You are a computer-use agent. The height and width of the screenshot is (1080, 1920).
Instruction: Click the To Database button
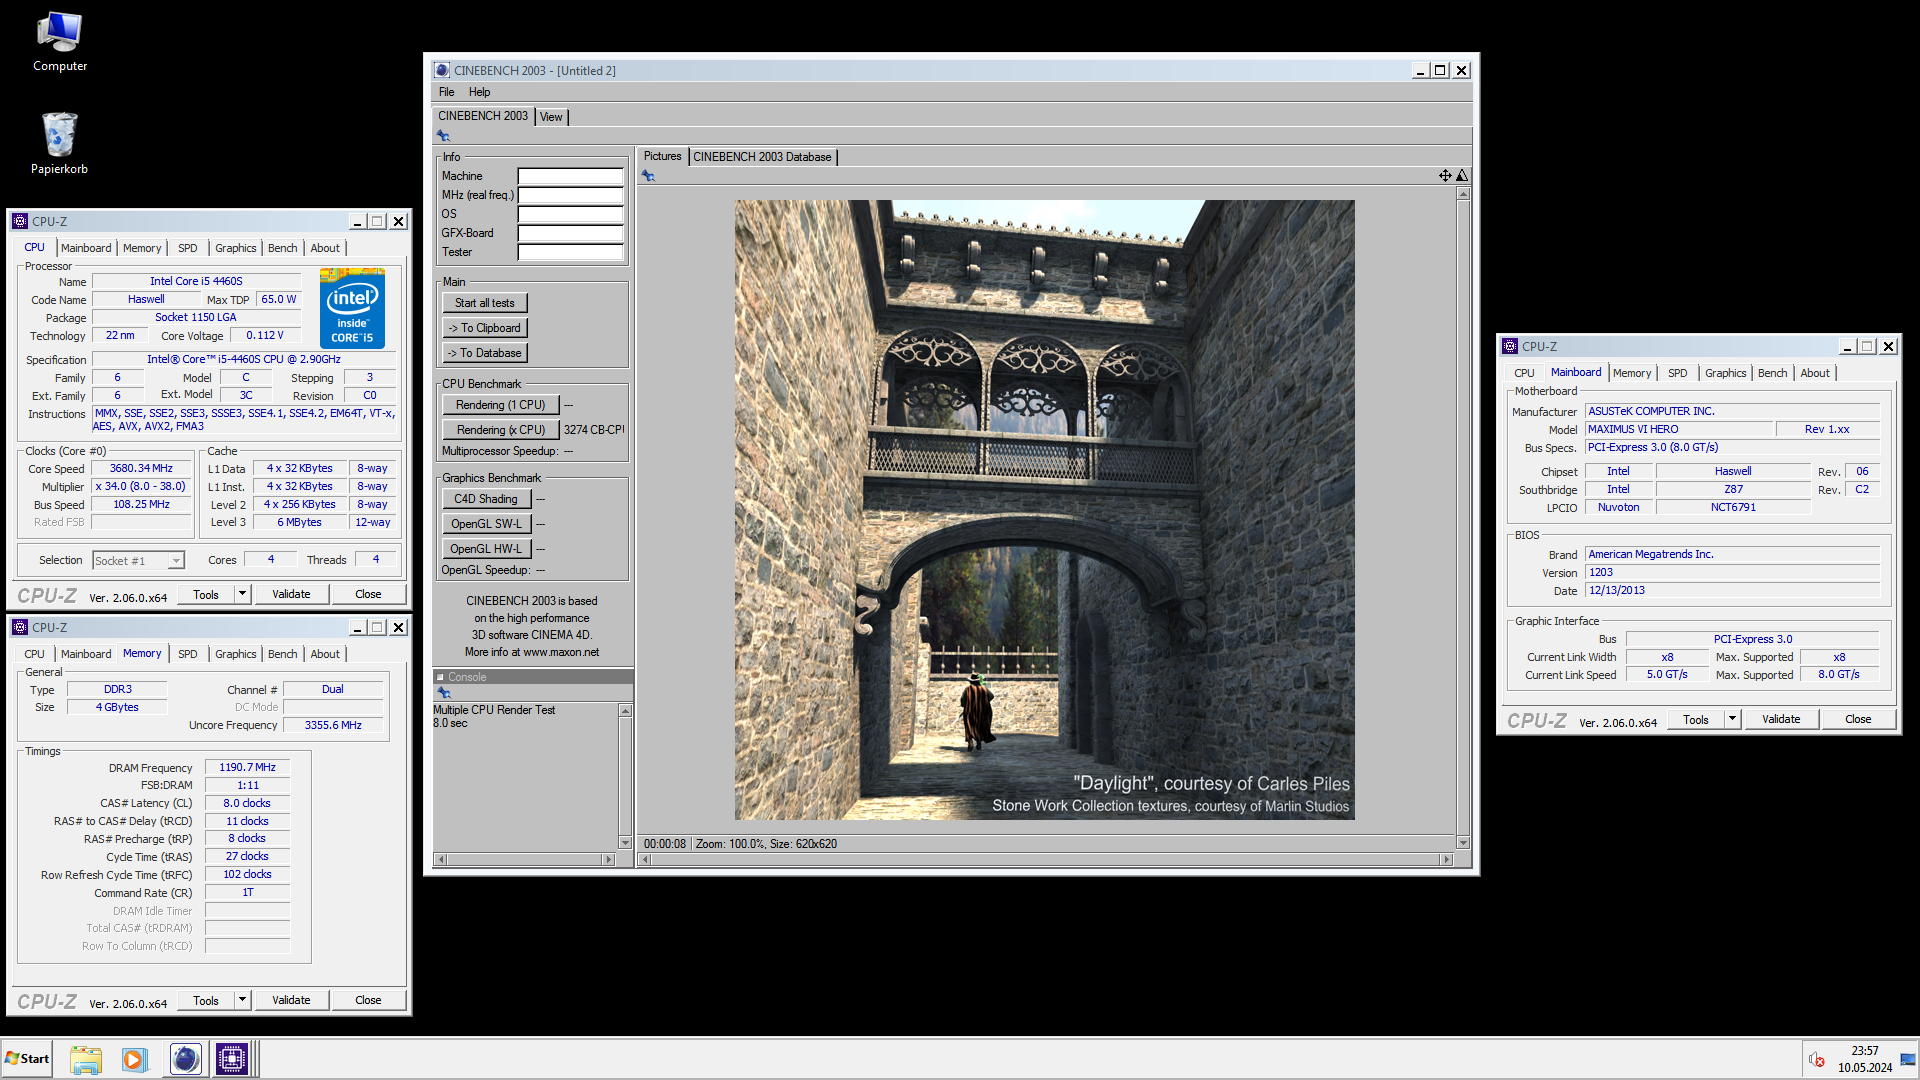coord(484,353)
